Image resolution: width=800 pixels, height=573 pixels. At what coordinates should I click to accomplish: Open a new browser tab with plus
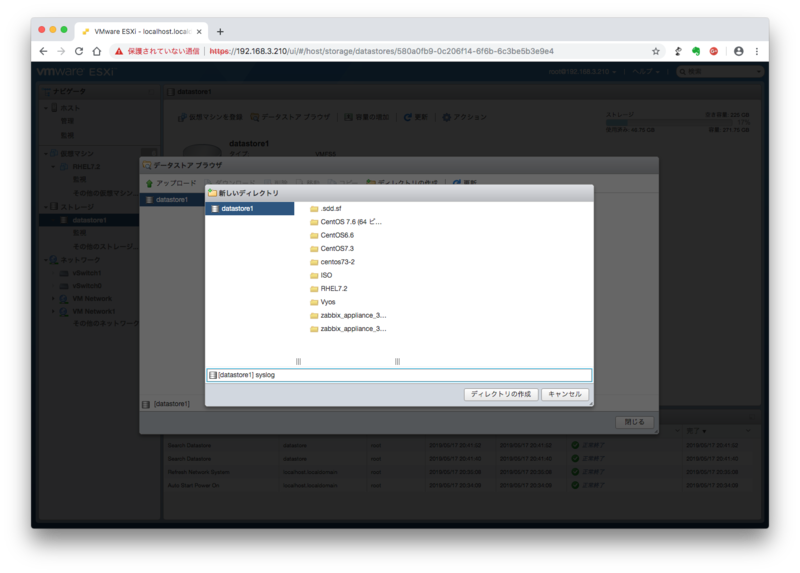(220, 32)
